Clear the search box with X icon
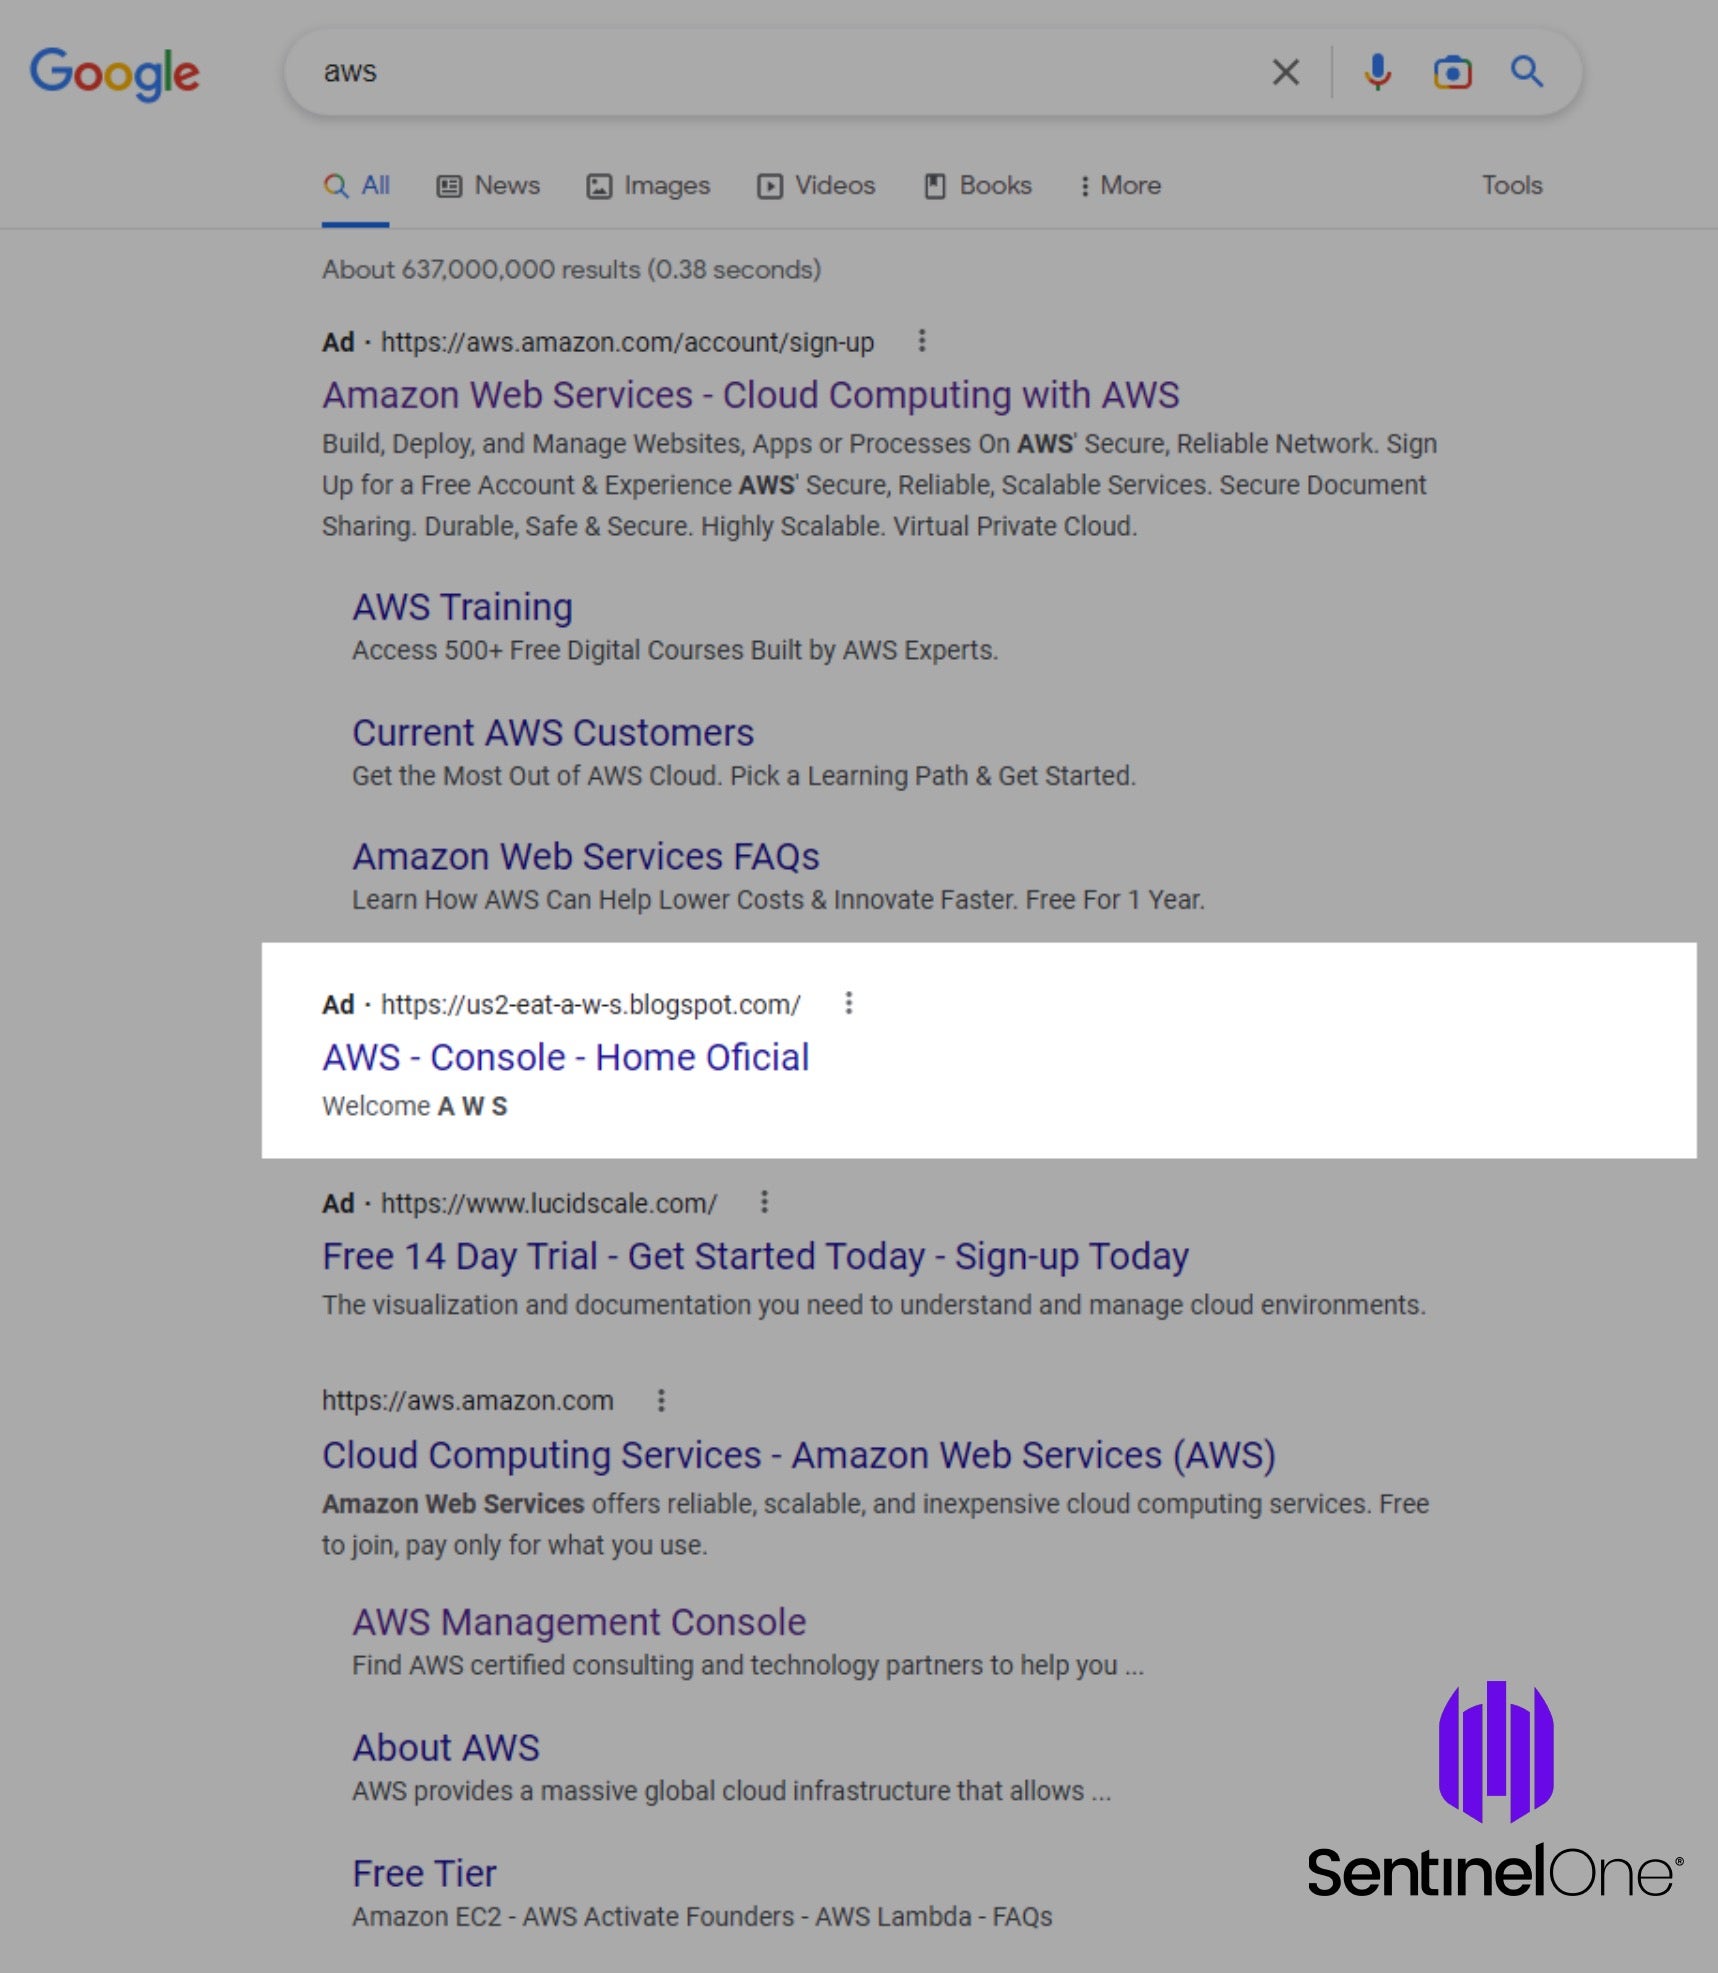1718x1973 pixels. [1285, 72]
